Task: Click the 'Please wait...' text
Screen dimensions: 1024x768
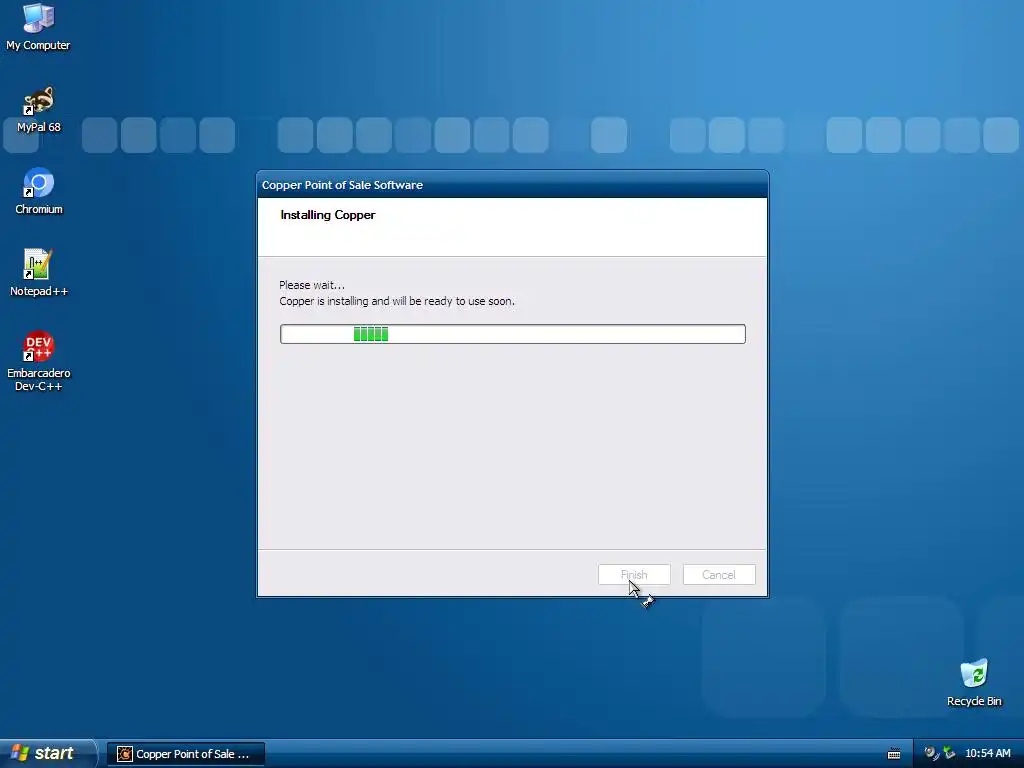Action: click(312, 285)
